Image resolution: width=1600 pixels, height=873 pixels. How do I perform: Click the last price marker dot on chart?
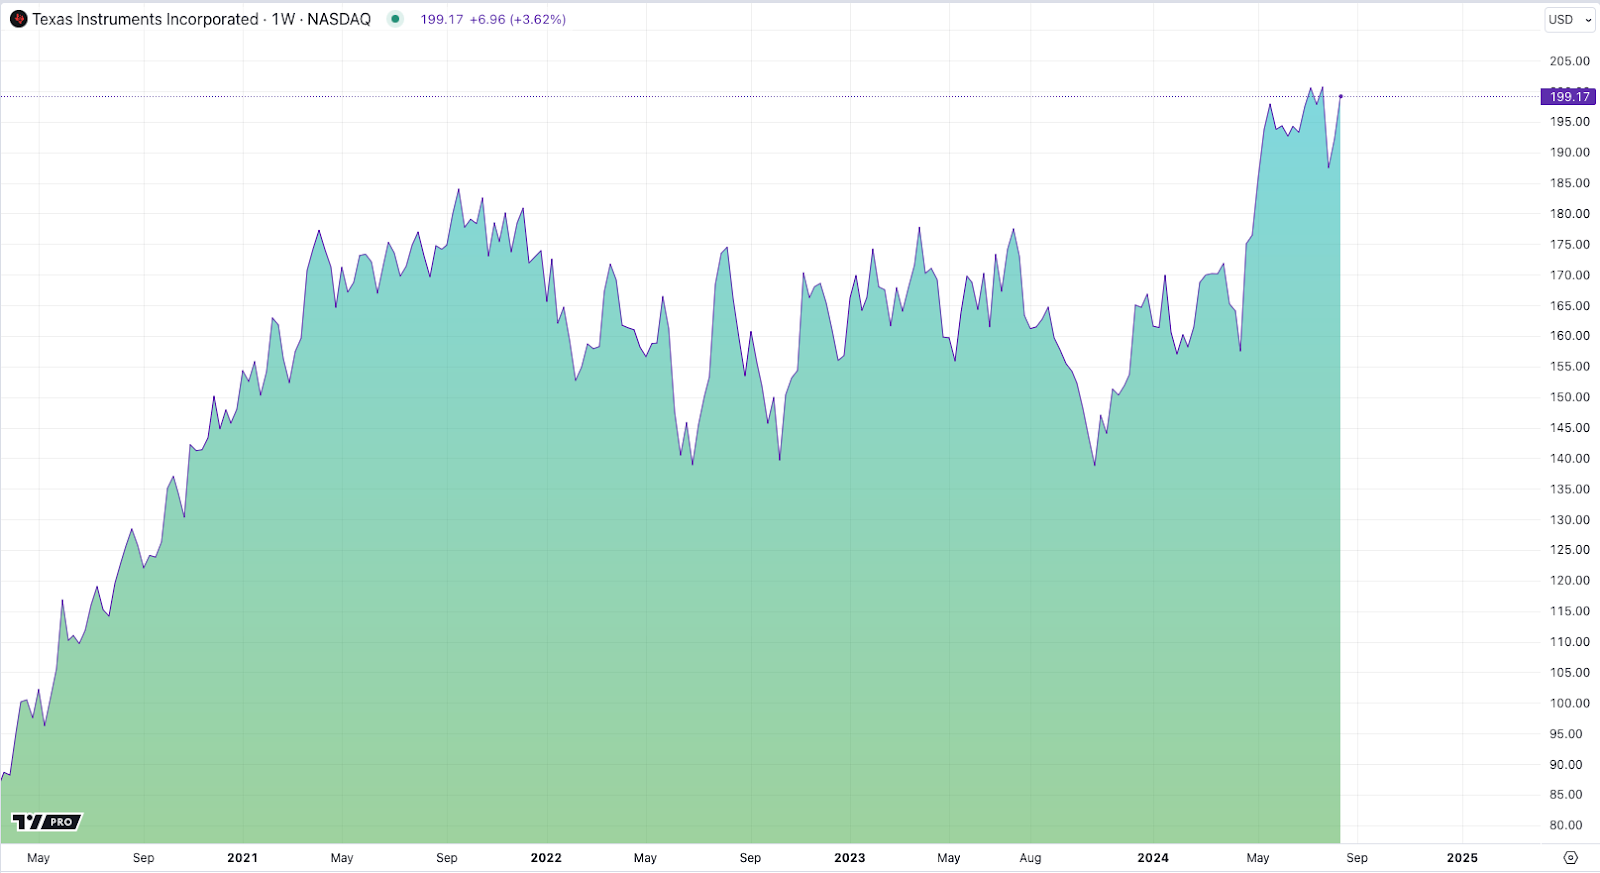(x=1340, y=96)
